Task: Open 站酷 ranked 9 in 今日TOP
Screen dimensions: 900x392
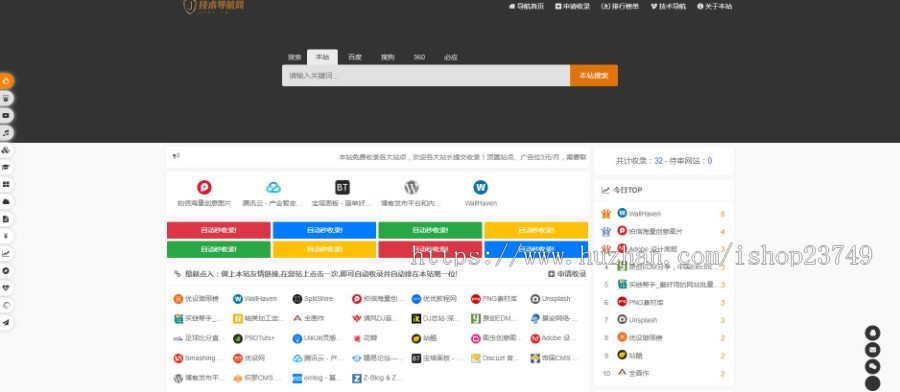Action: [x=630, y=355]
